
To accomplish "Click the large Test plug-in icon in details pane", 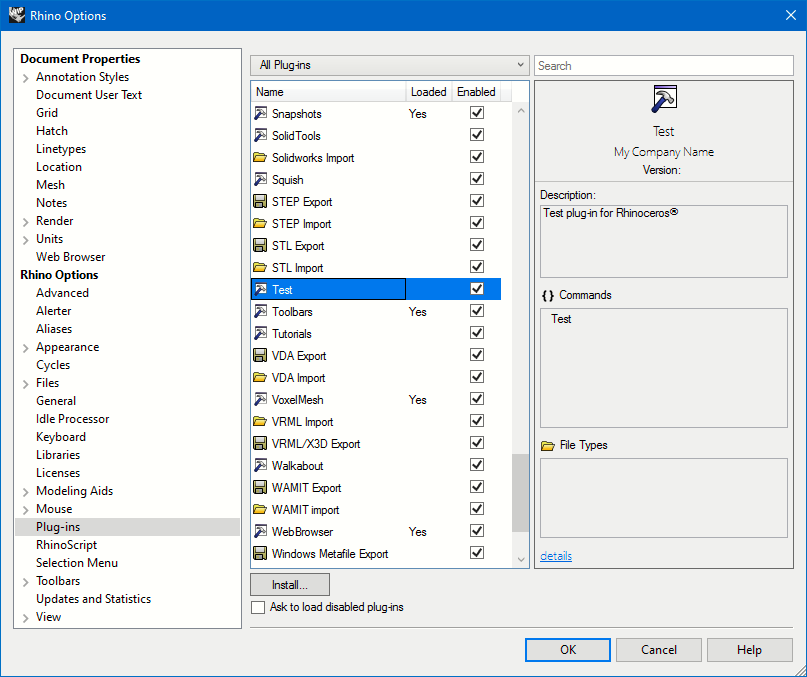I will click(664, 99).
